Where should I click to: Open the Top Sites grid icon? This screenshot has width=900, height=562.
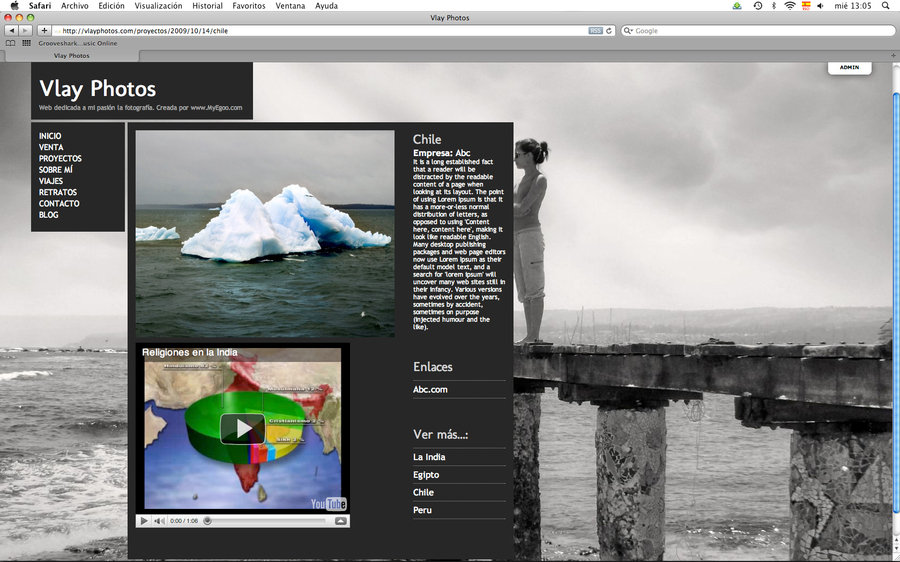coord(26,43)
